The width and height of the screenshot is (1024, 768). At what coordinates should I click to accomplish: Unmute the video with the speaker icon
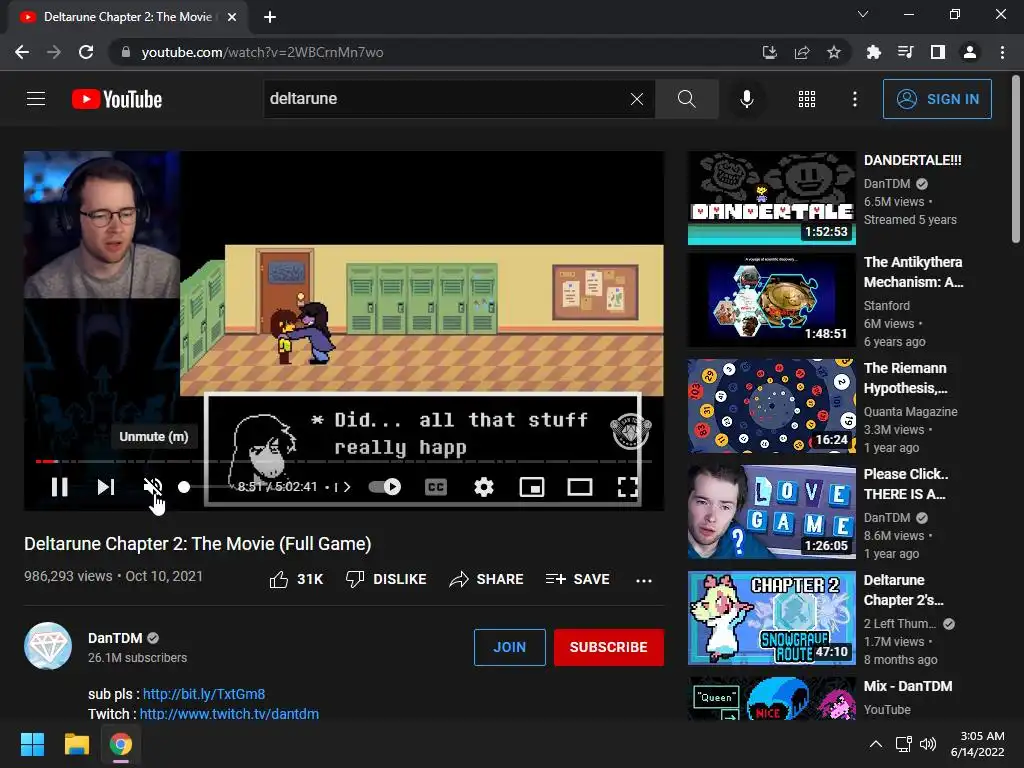coord(153,487)
